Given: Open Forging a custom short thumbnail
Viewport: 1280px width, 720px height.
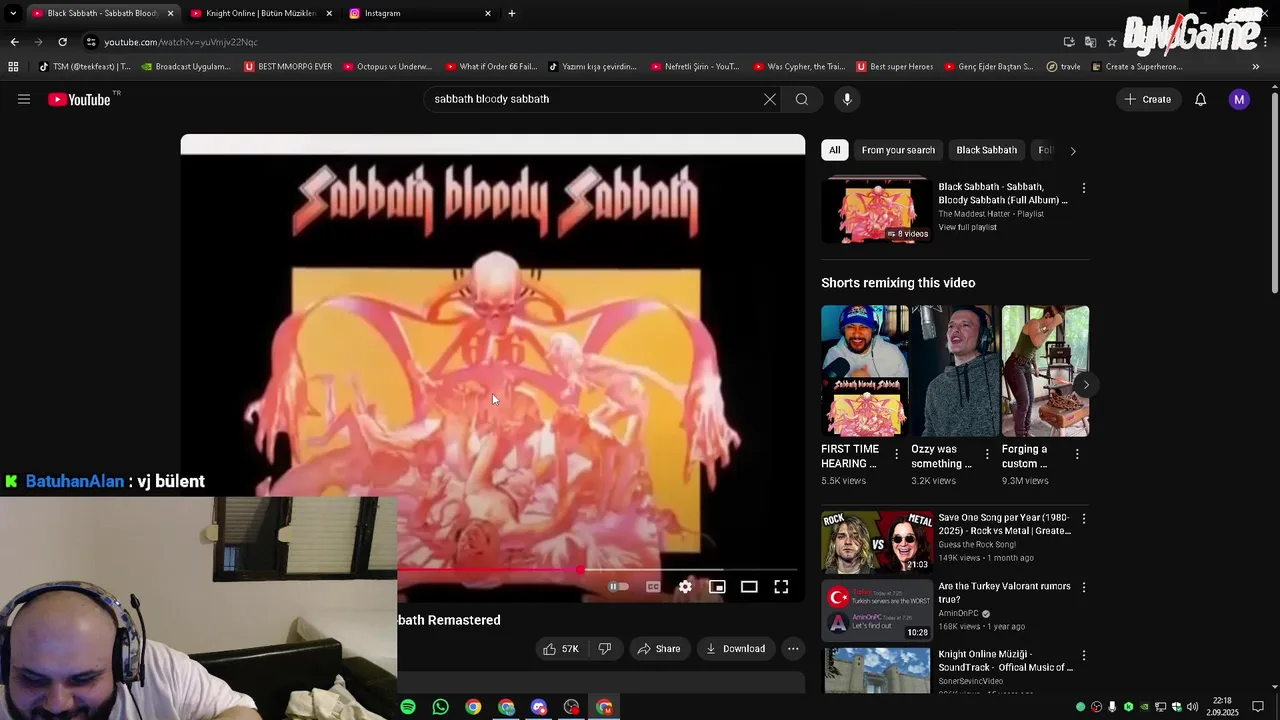Looking at the screenshot, I should click(x=1045, y=371).
